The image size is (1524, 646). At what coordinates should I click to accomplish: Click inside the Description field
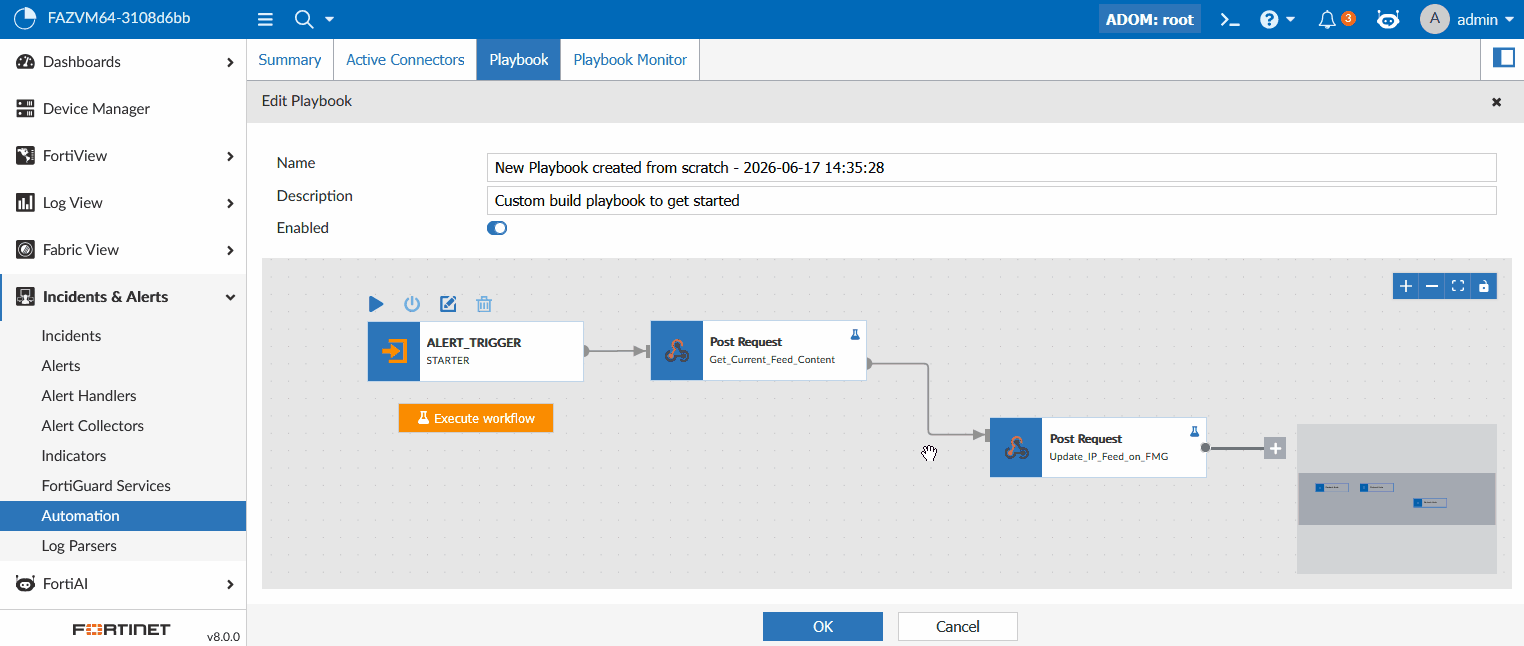991,200
